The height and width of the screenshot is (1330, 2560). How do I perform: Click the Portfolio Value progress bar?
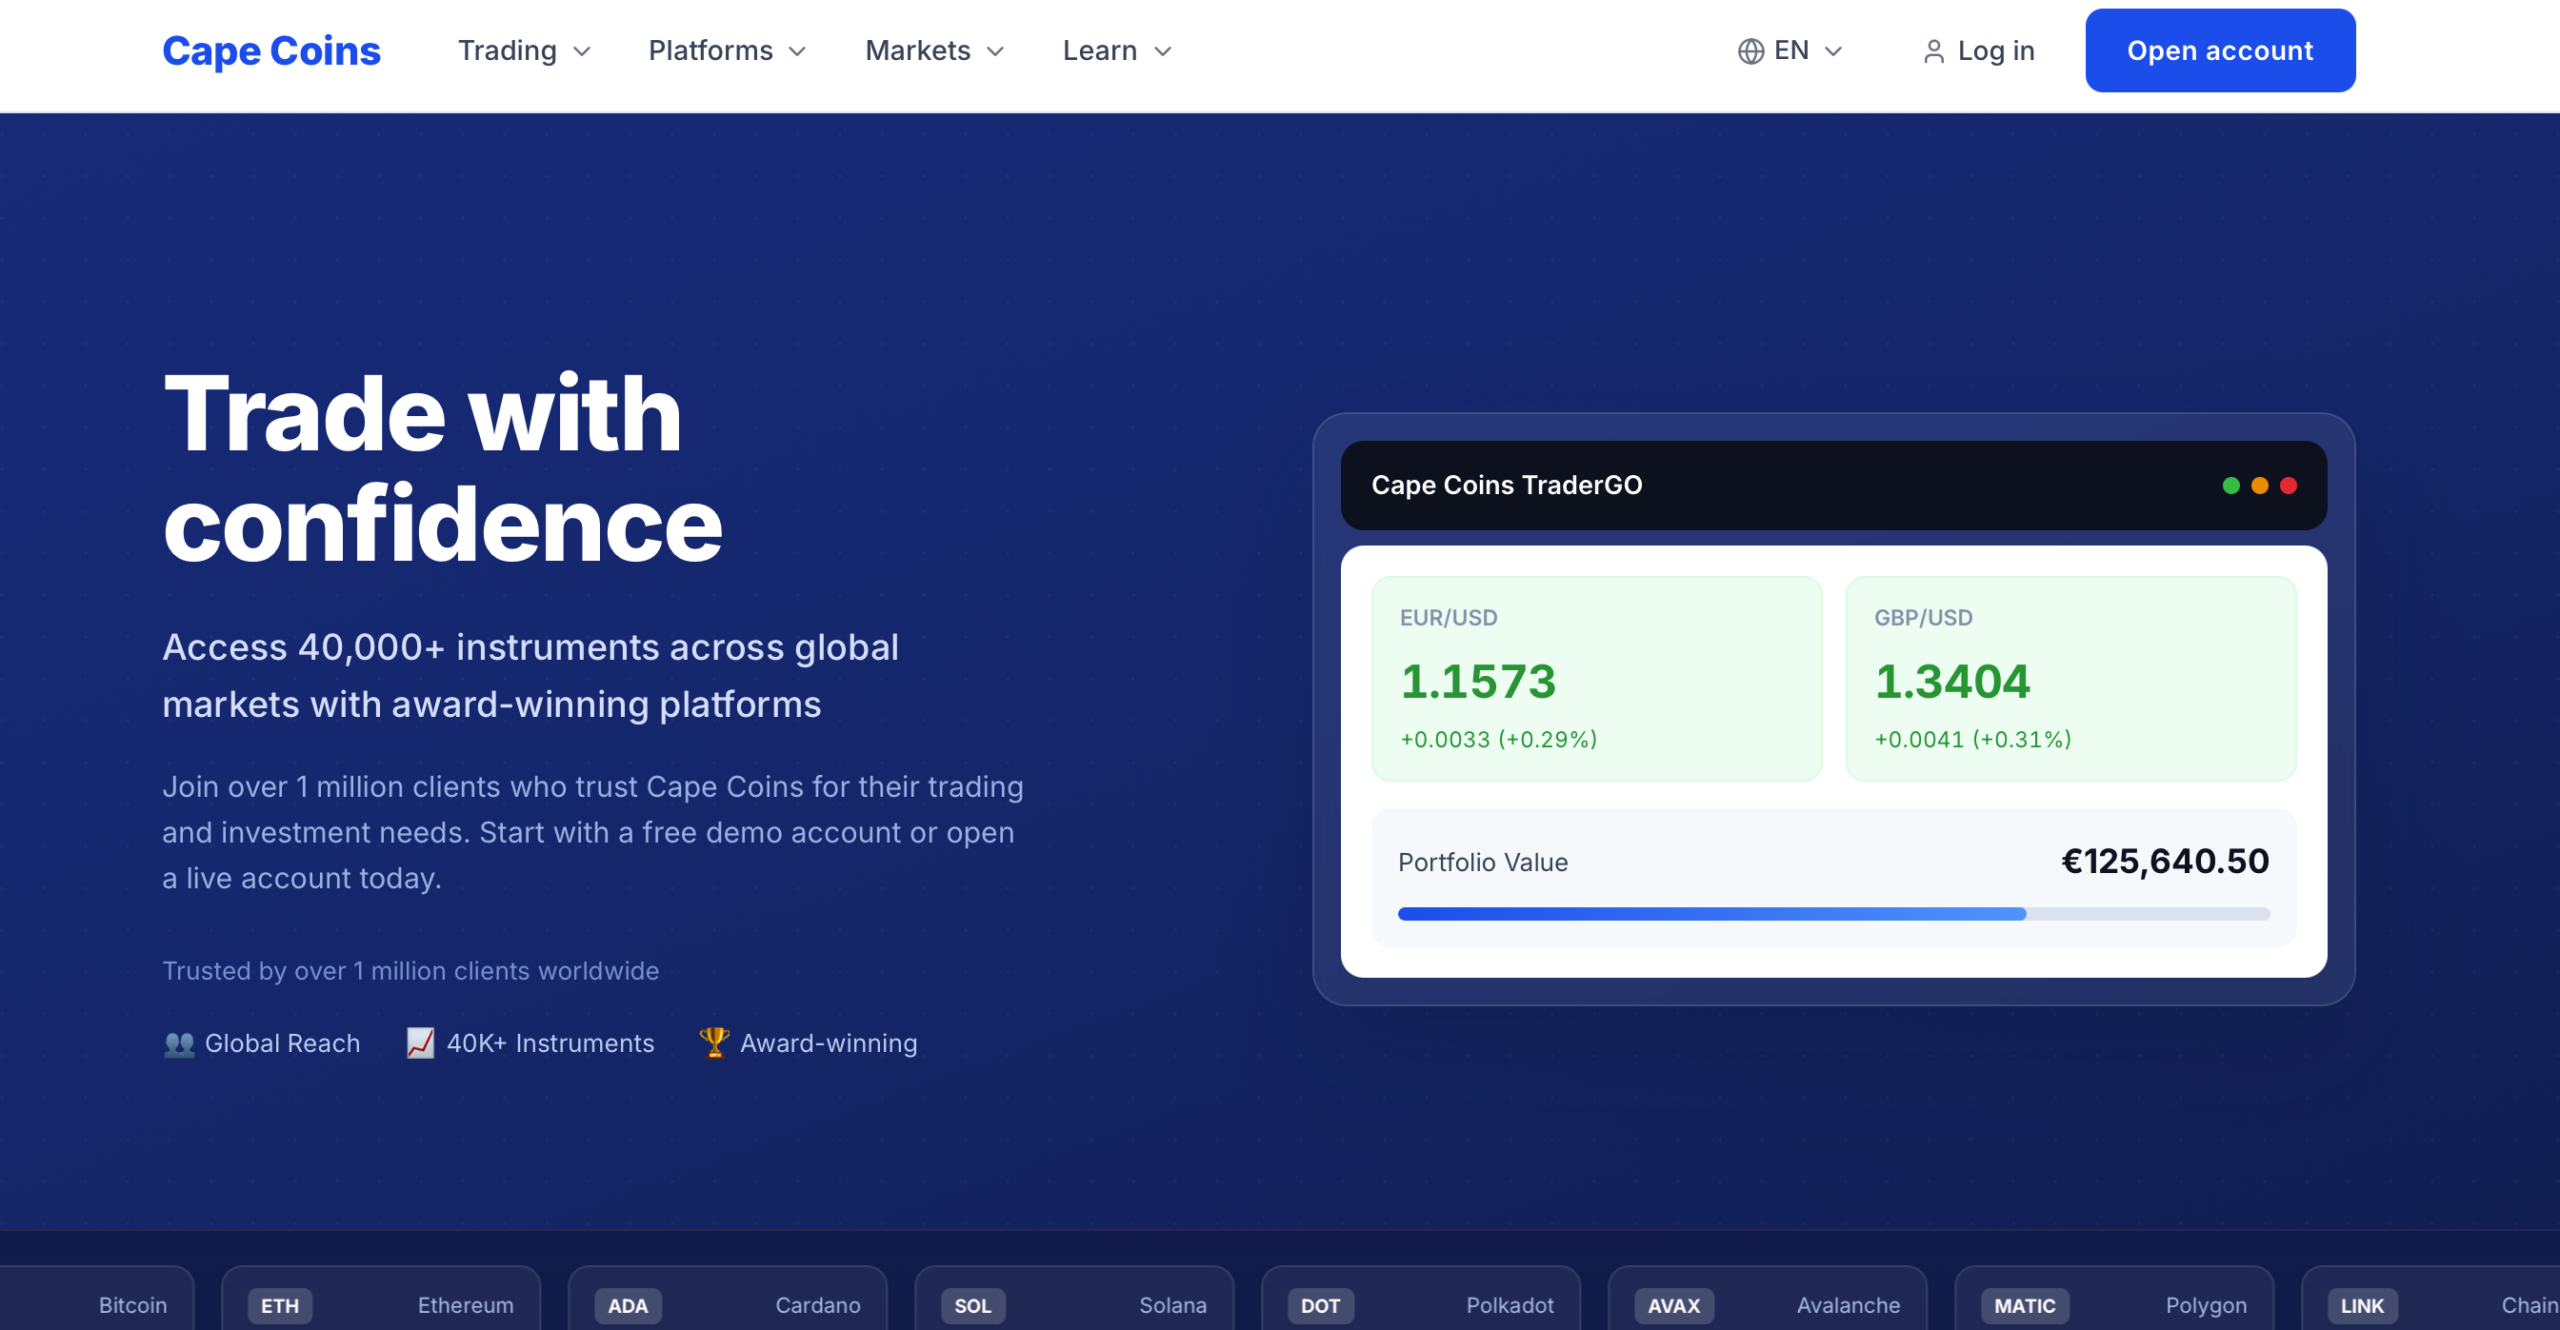1833,914
